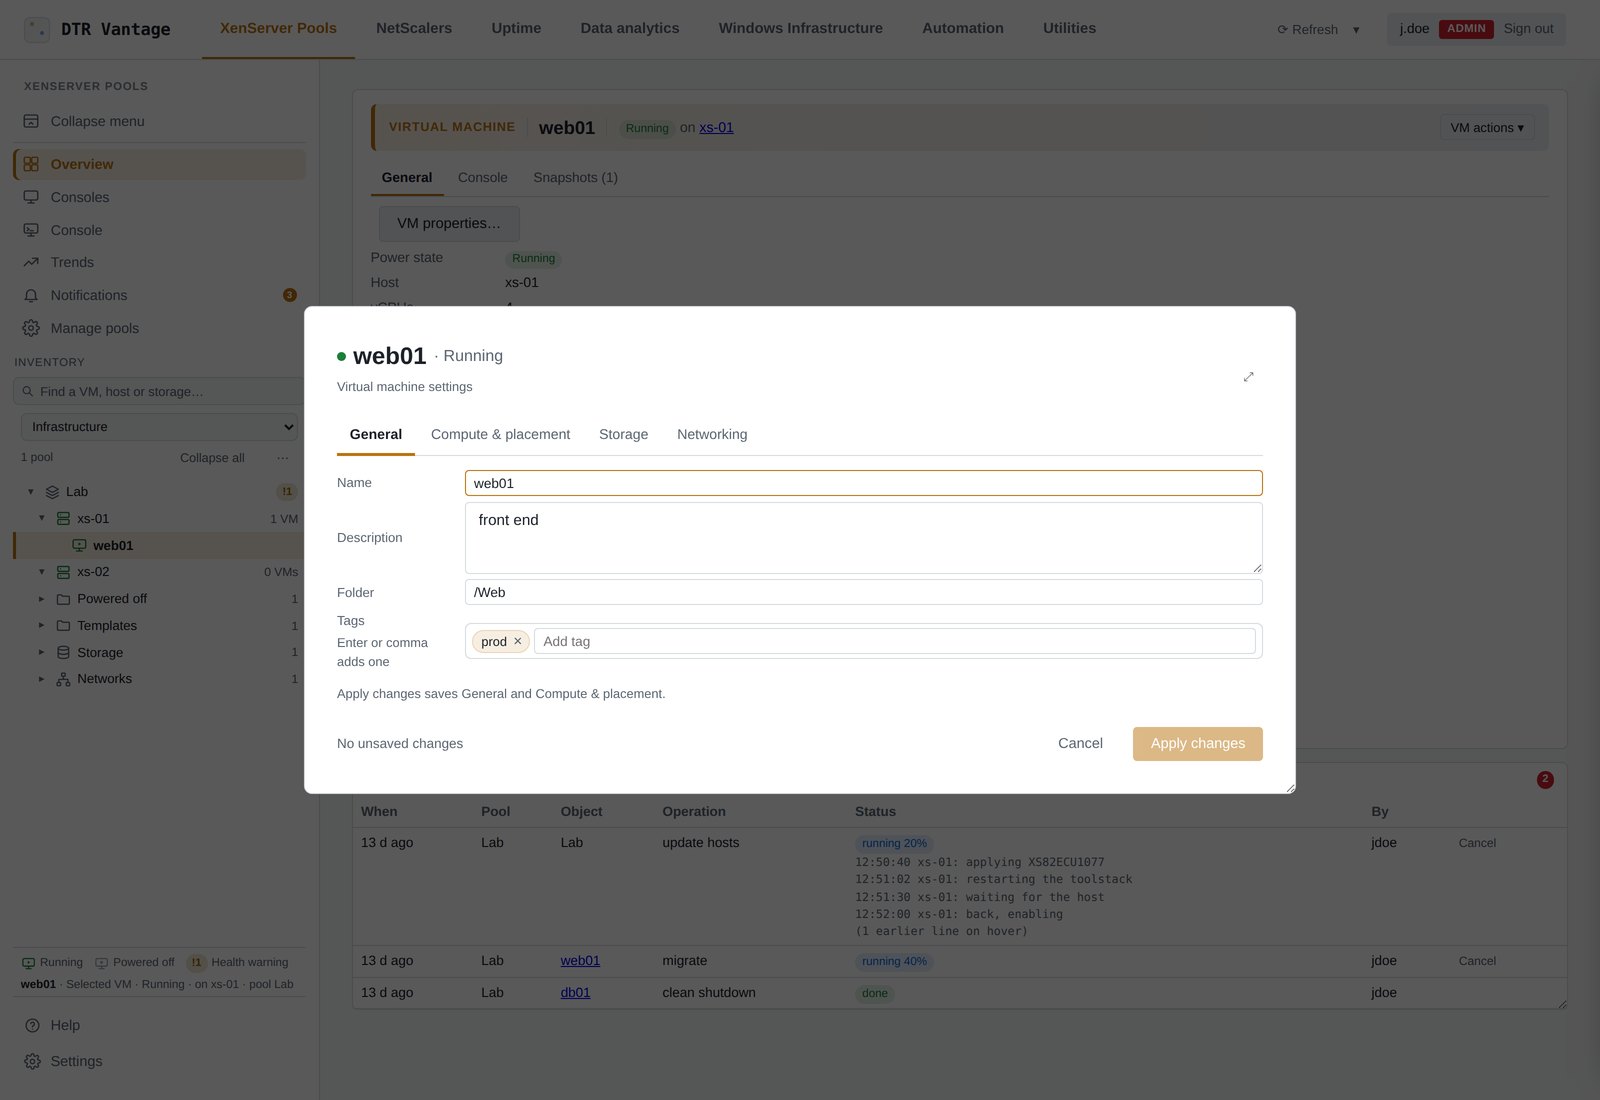The height and width of the screenshot is (1100, 1600).
Task: Click Cancel in the settings dialog
Action: click(1080, 744)
